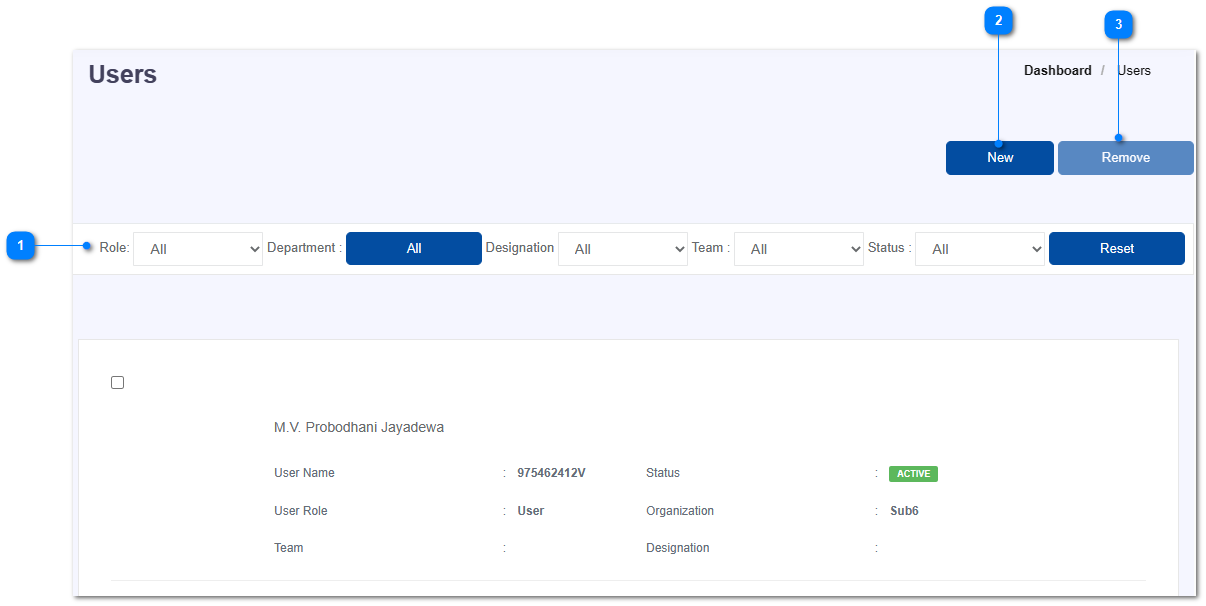
Task: Click the Sub6 organization value
Action: pyautogui.click(x=904, y=511)
